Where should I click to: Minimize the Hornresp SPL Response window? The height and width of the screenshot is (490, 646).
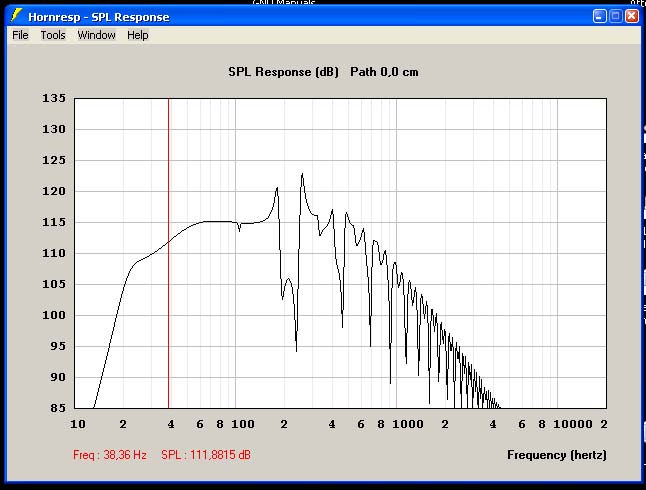[x=599, y=16]
